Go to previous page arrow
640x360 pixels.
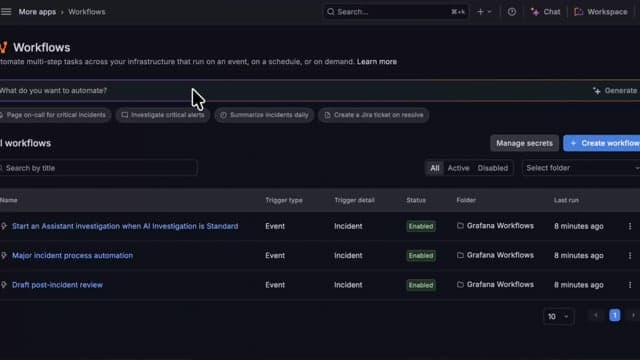click(x=596, y=316)
